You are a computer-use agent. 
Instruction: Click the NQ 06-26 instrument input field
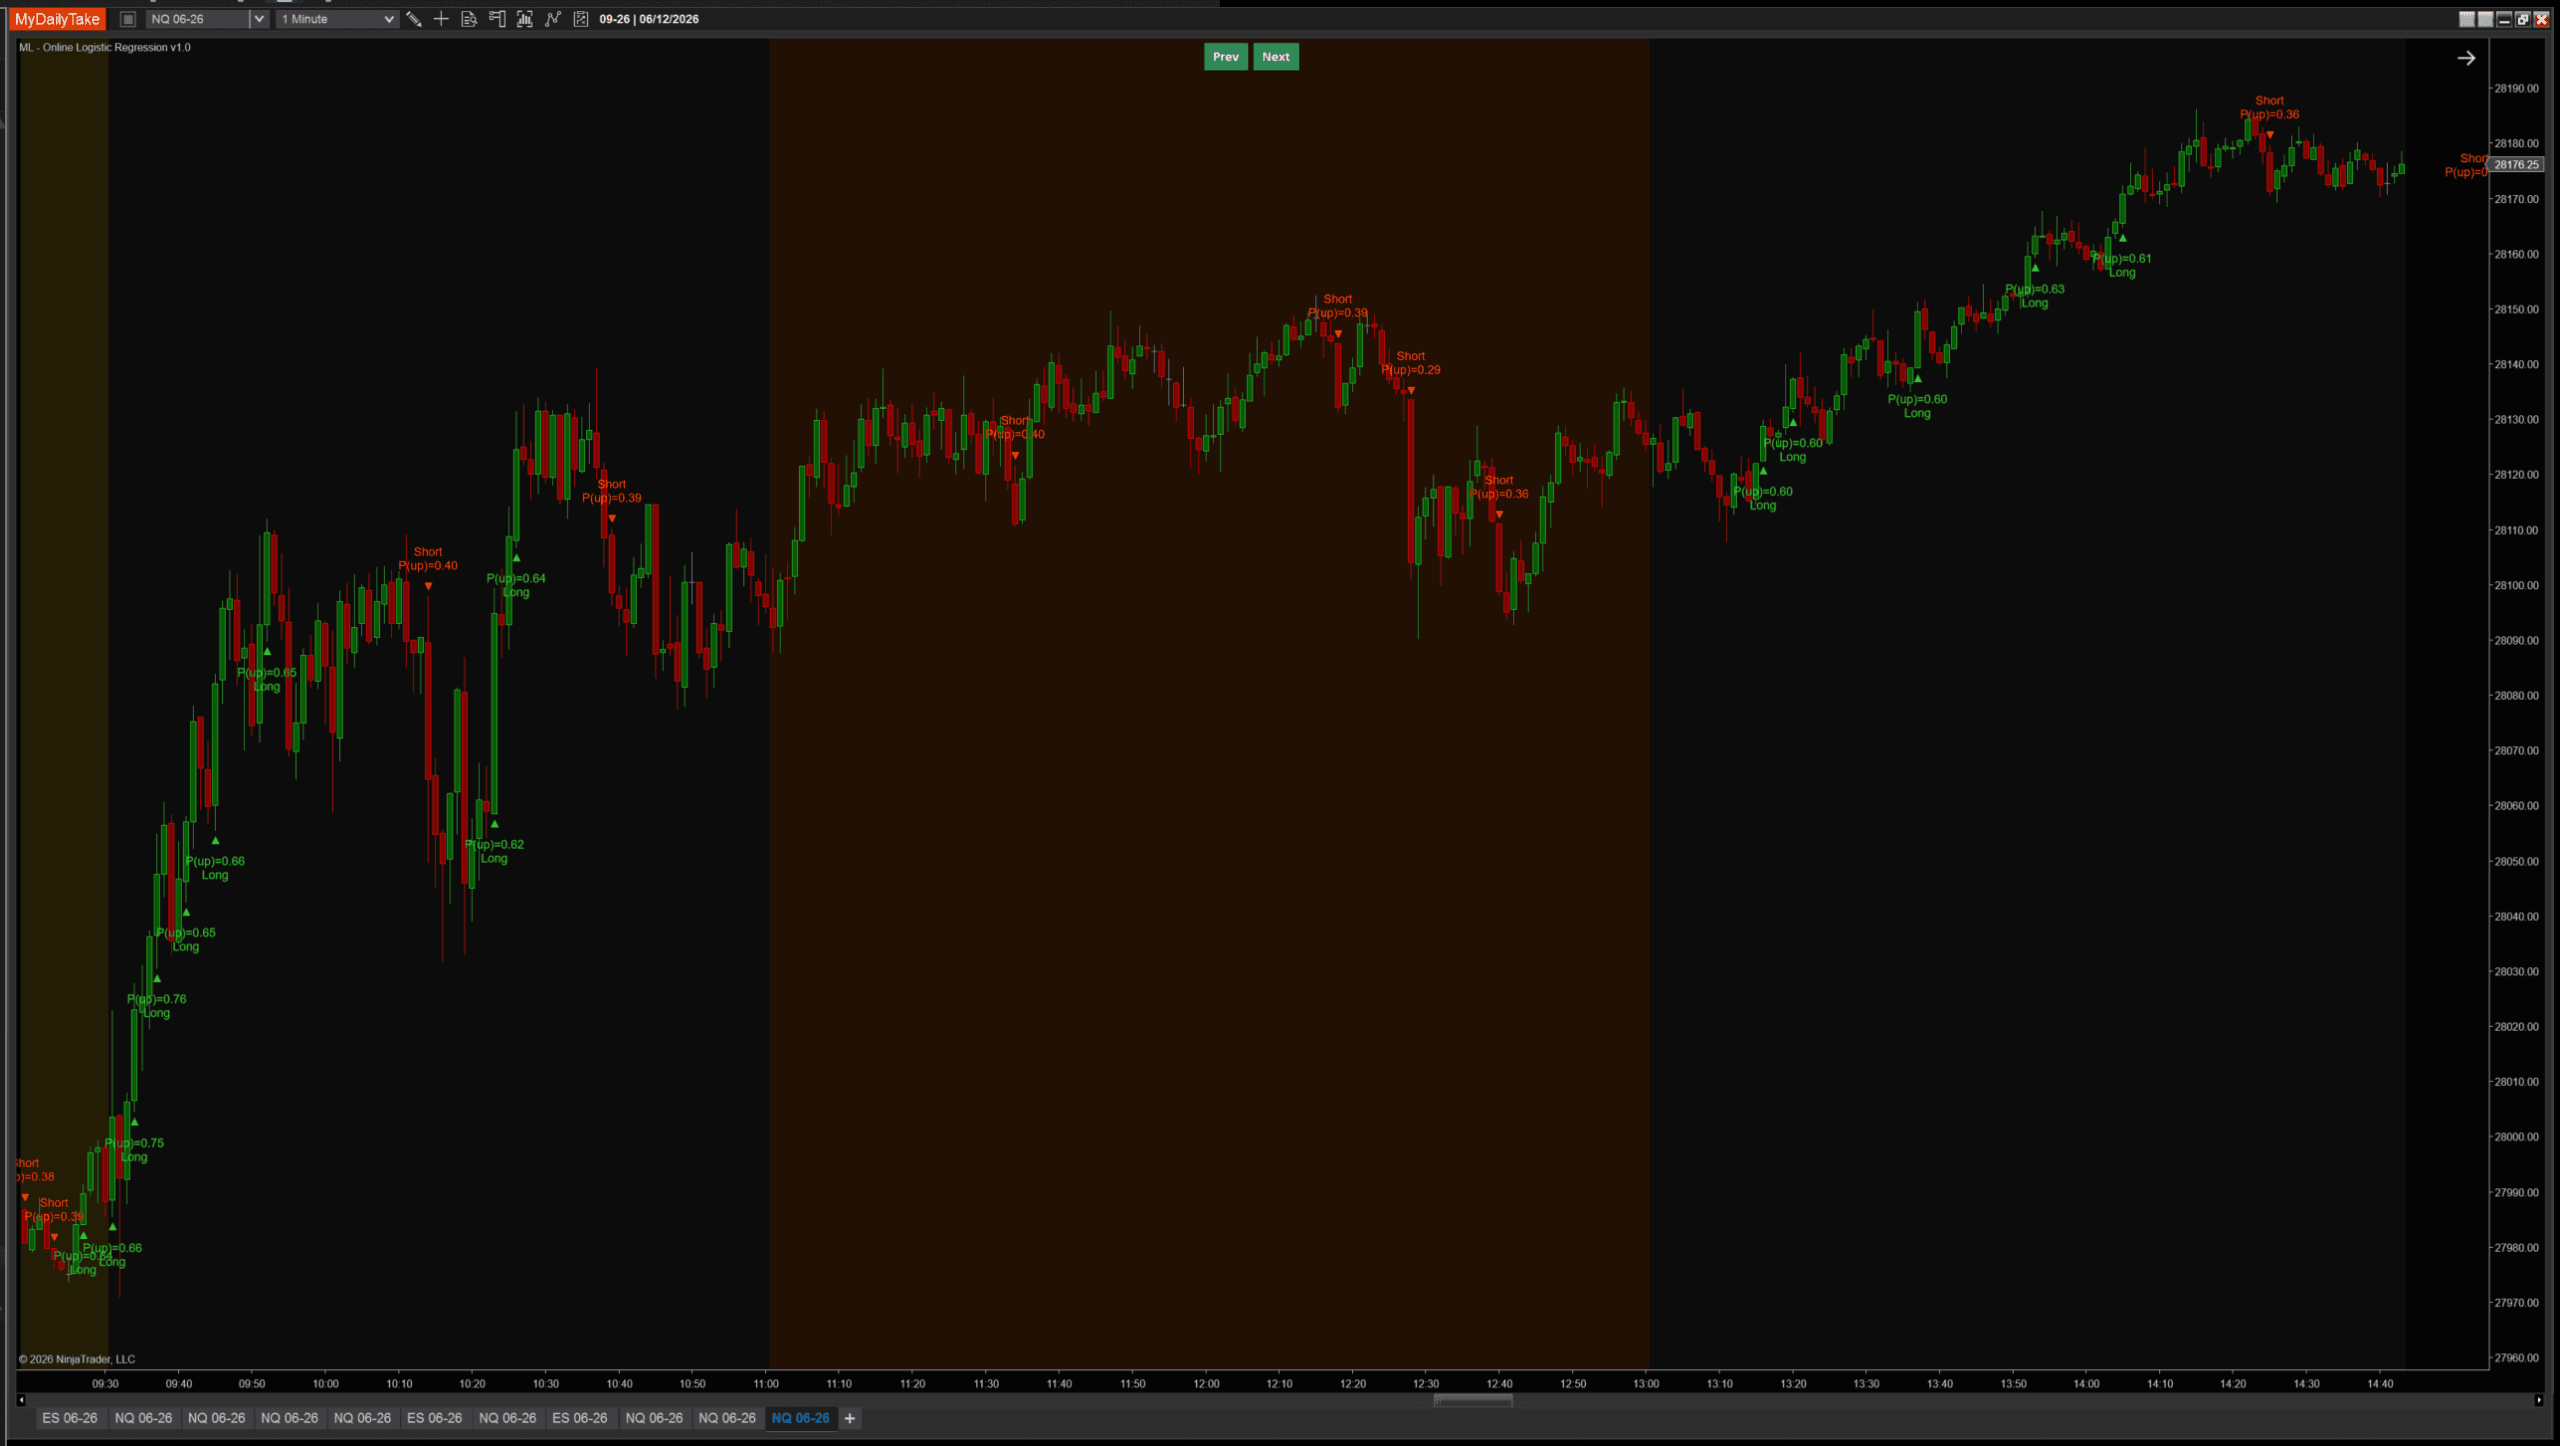198,19
